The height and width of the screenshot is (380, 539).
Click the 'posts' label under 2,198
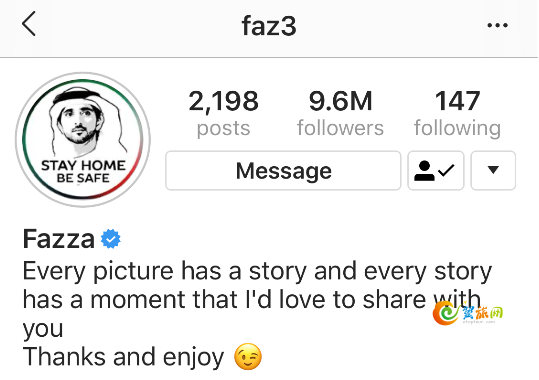[x=223, y=129]
